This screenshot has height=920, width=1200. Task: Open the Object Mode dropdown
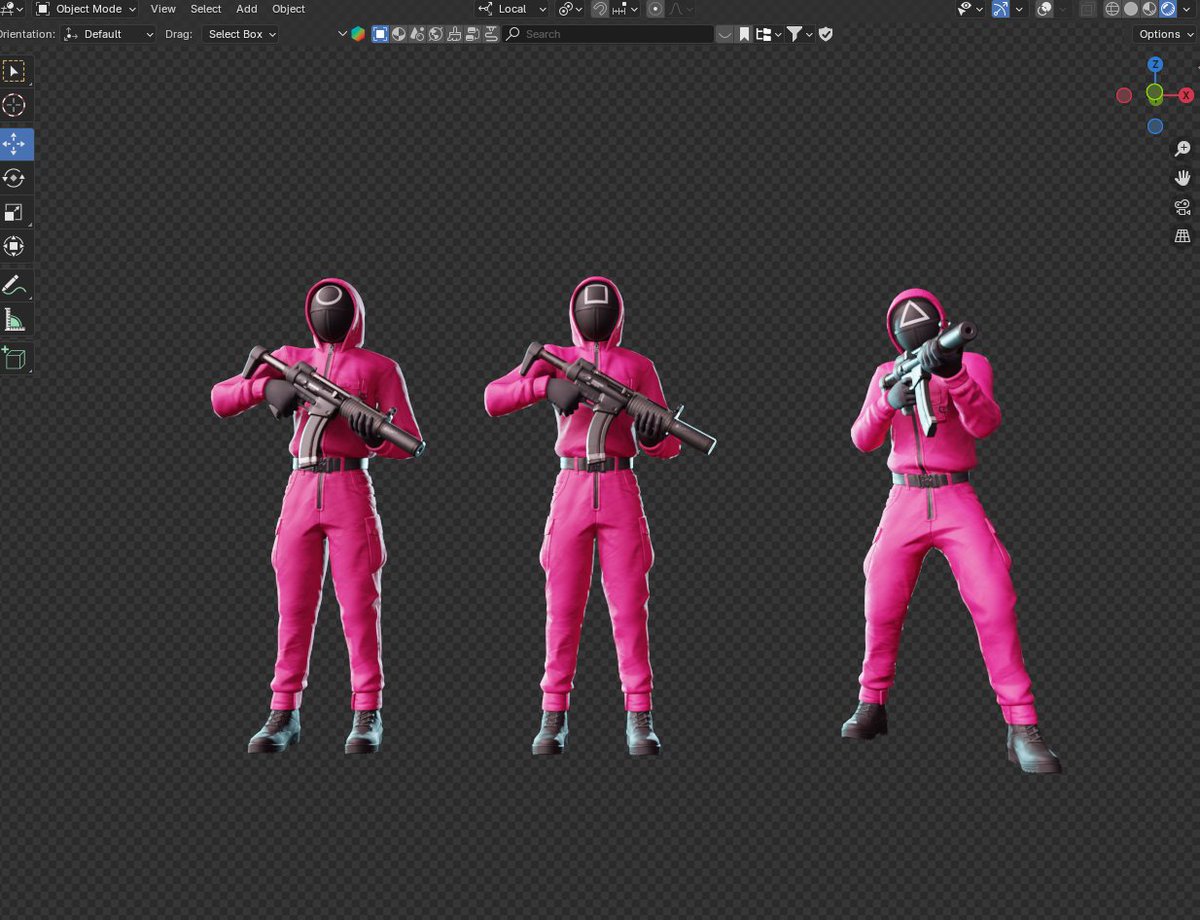click(86, 9)
